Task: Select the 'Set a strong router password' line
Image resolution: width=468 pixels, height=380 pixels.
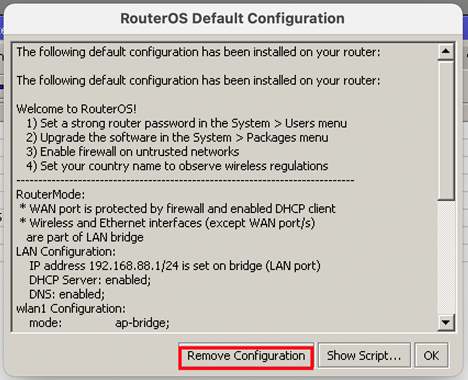Action: pyautogui.click(x=187, y=123)
